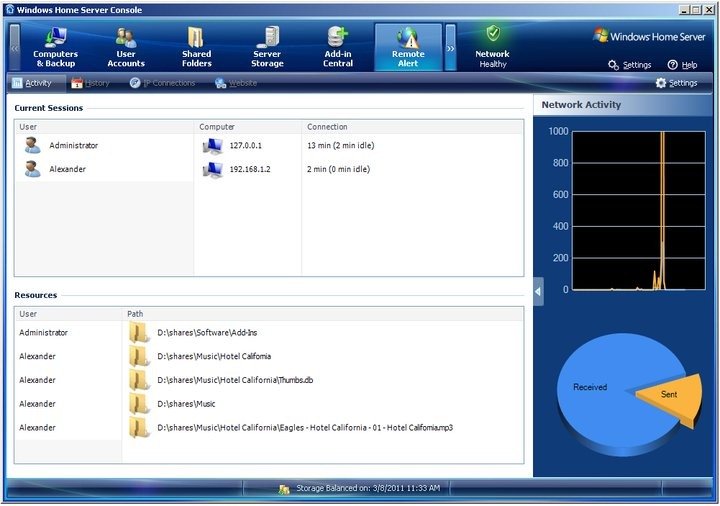The width and height of the screenshot is (720, 506).
Task: Click the network activity line graph
Action: pyautogui.click(x=638, y=211)
